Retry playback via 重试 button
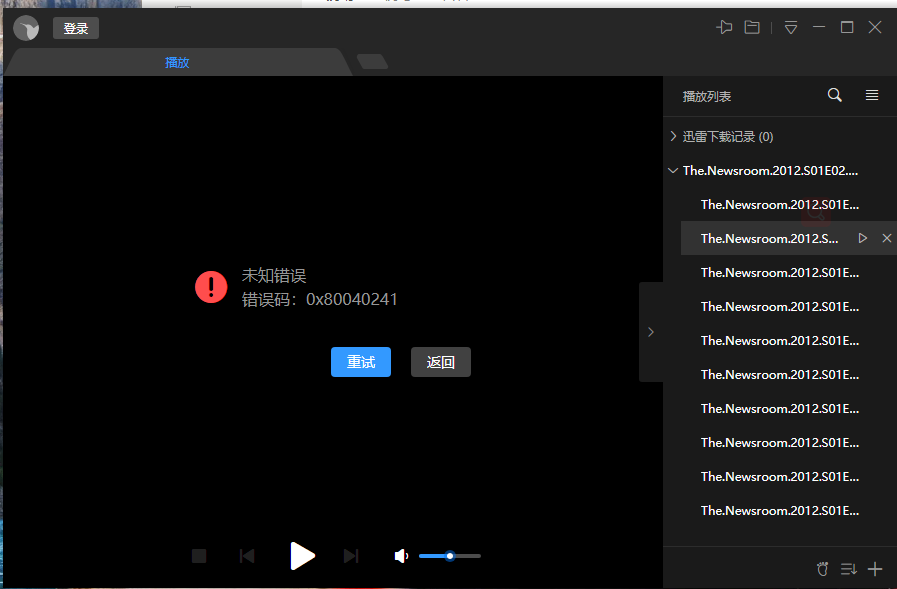The width and height of the screenshot is (897, 589). click(361, 361)
